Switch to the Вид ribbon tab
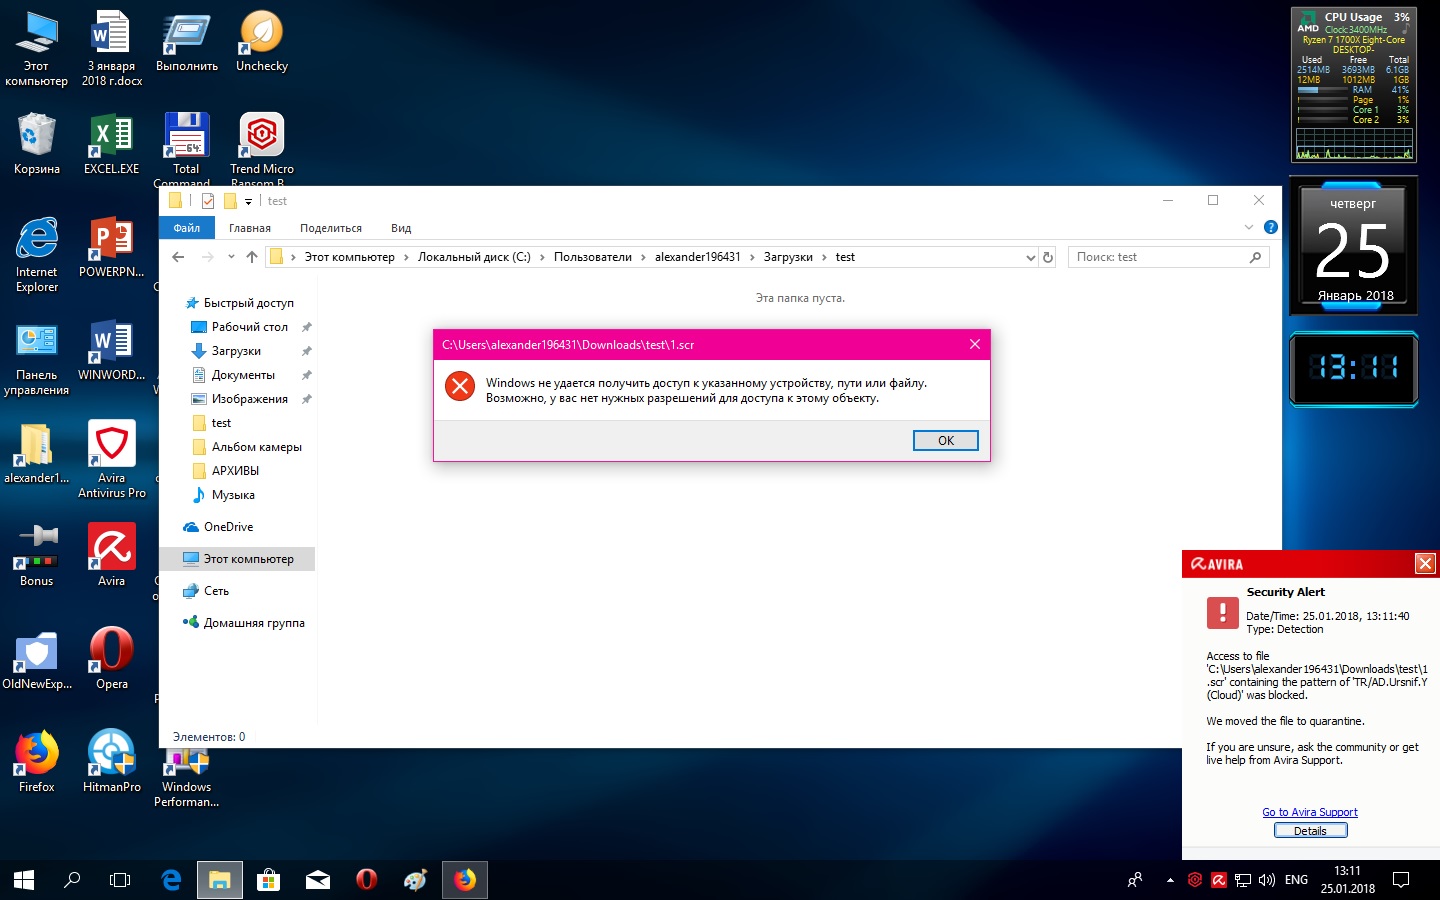 (401, 228)
